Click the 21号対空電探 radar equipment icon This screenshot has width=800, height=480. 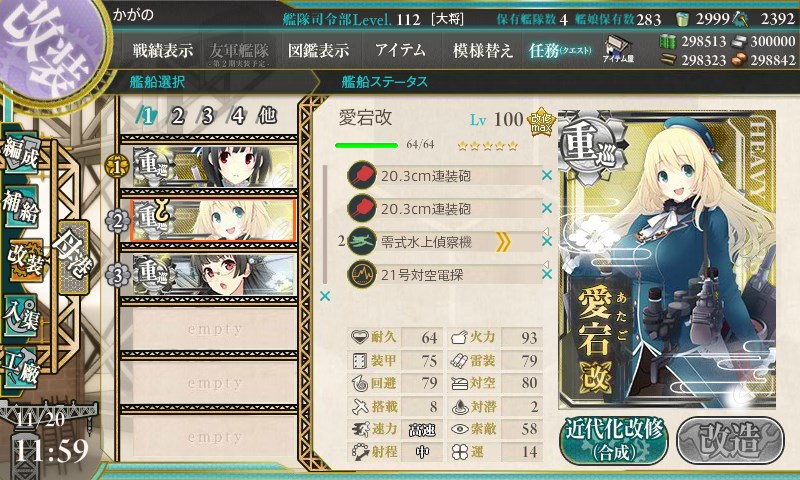[x=362, y=274]
